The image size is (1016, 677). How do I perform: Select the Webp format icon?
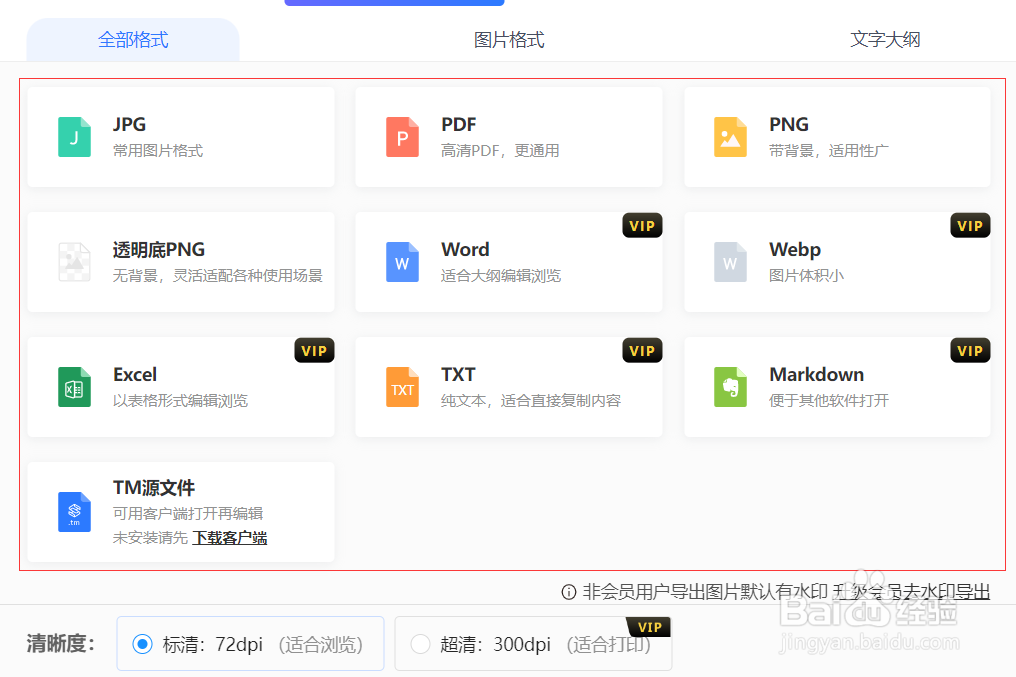click(x=730, y=262)
